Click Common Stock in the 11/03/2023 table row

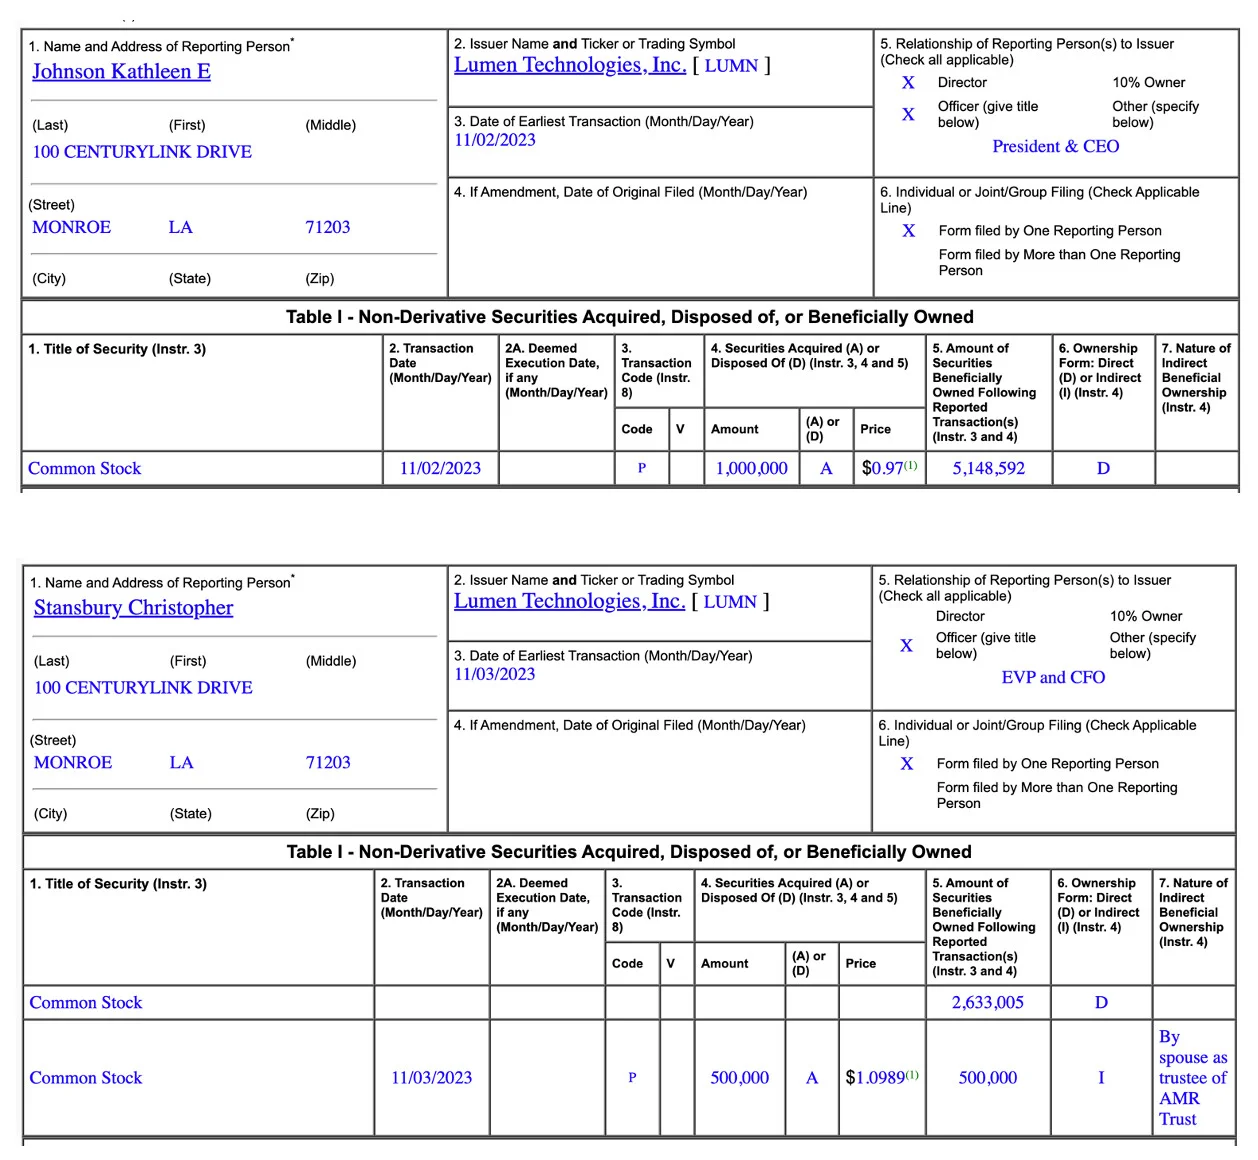pyautogui.click(x=86, y=1078)
